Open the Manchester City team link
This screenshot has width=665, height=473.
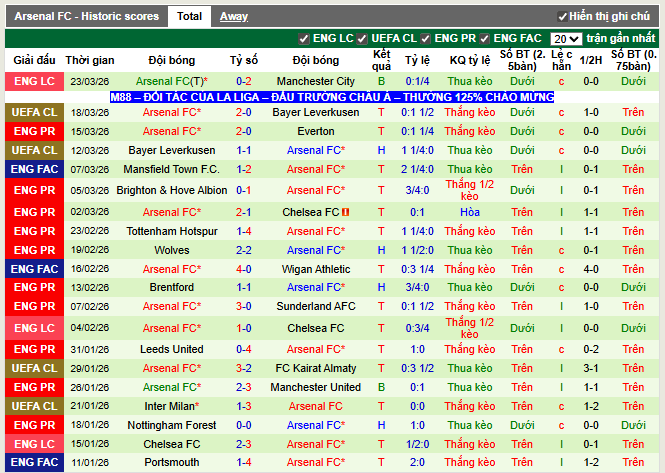click(315, 81)
